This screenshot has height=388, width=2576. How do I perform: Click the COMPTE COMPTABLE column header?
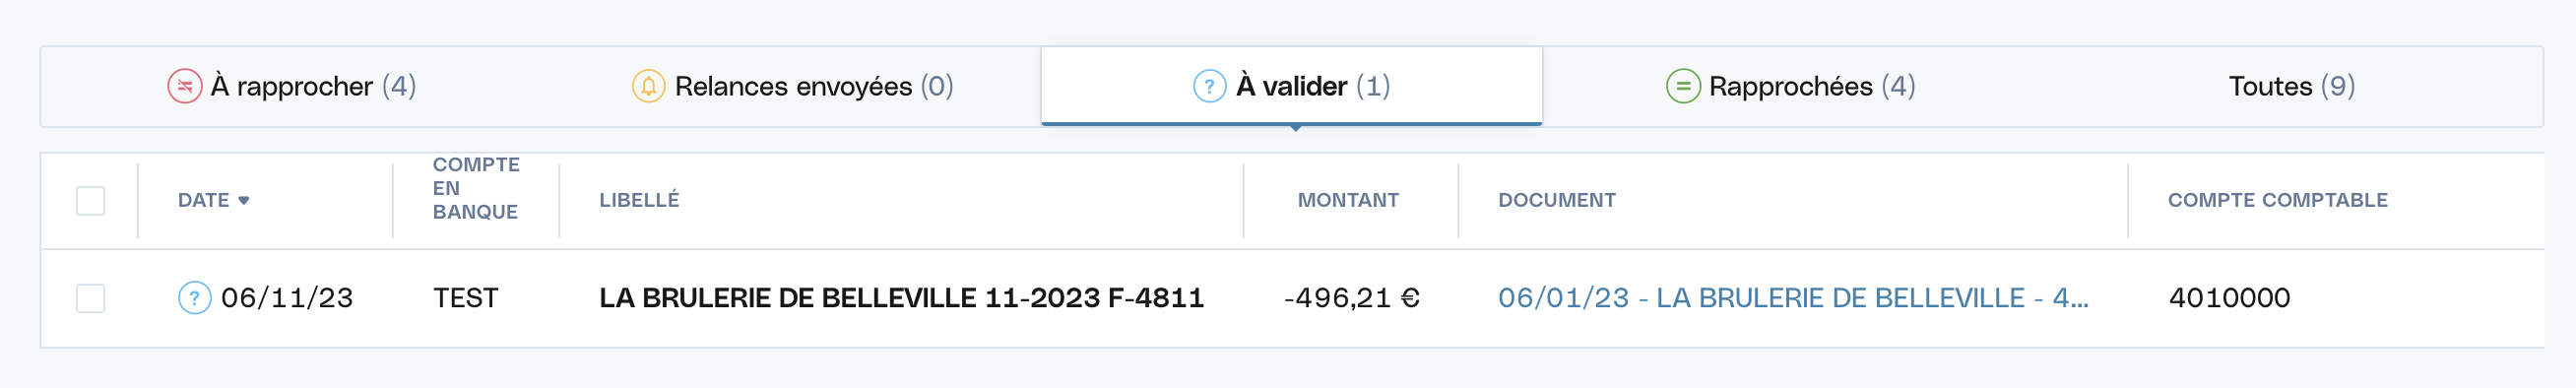(x=2277, y=200)
